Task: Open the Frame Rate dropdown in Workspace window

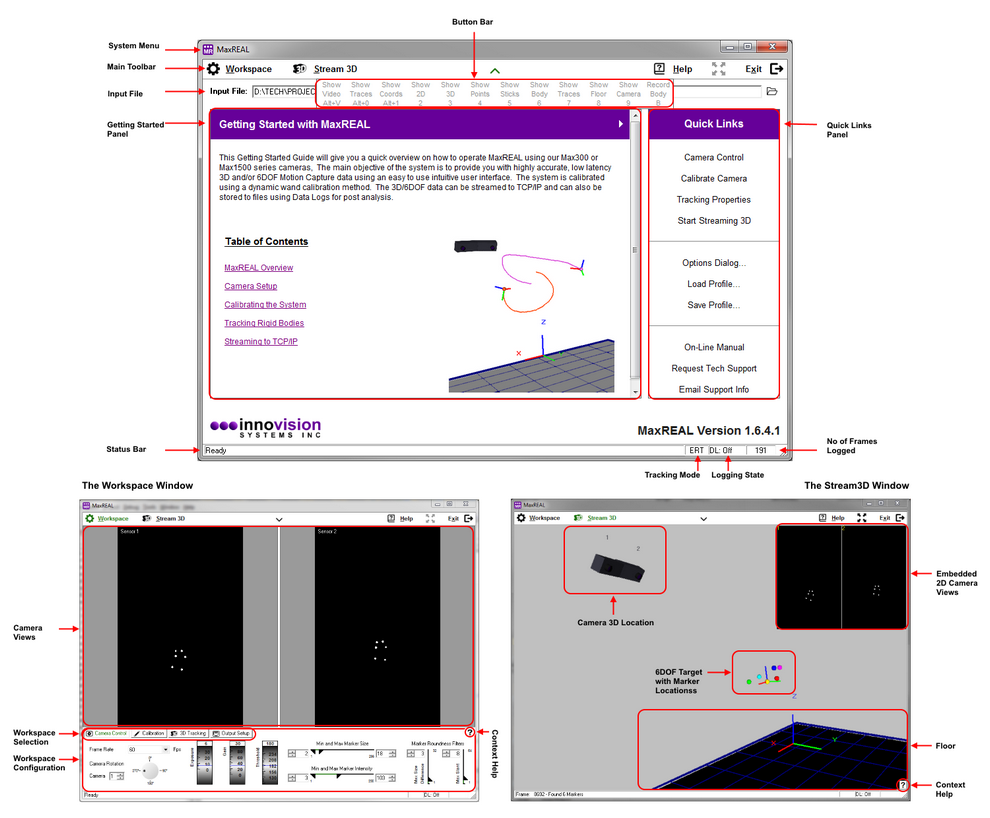Action: [148, 749]
